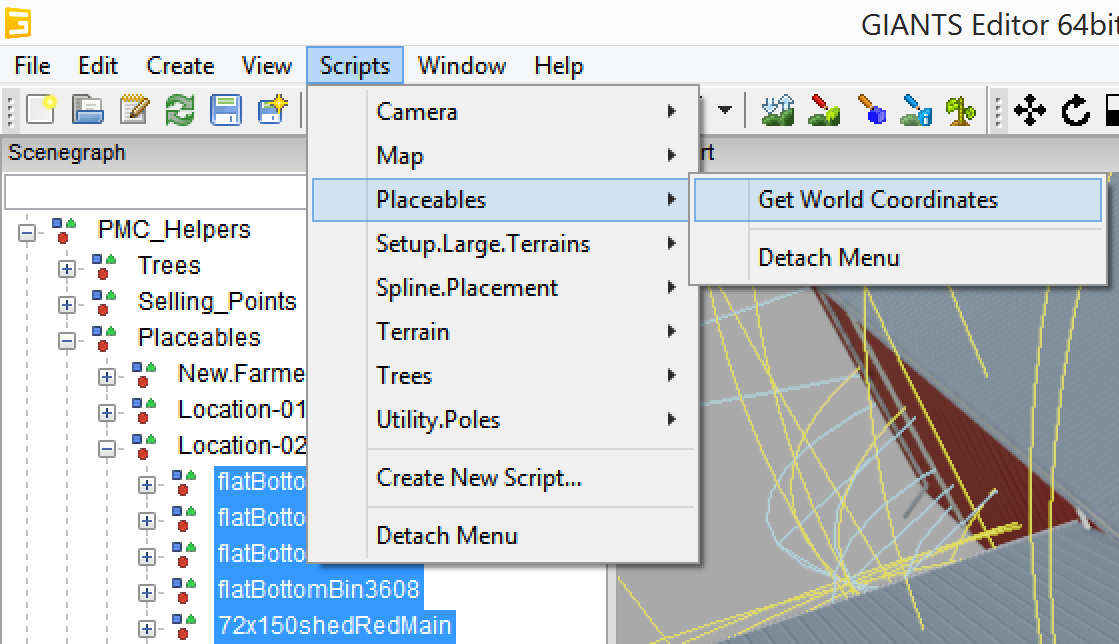The width and height of the screenshot is (1119, 644).
Task: Run the Get World Coordinates script
Action: [x=898, y=200]
